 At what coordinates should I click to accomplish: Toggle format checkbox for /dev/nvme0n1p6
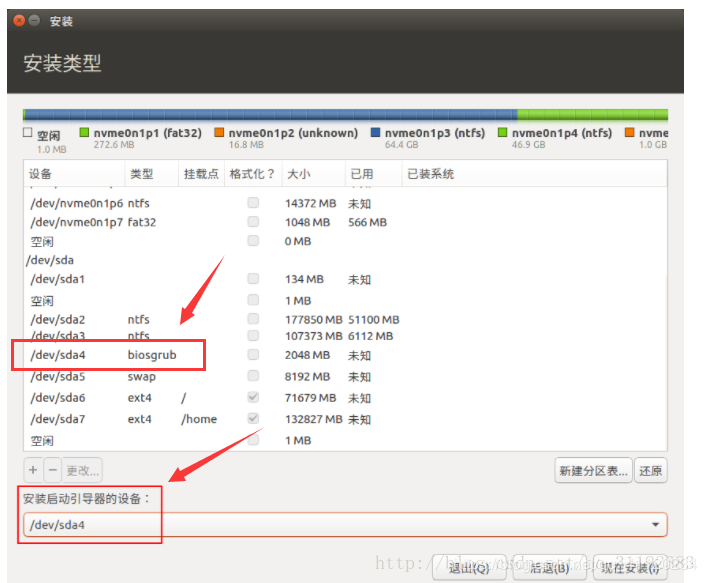pyautogui.click(x=253, y=202)
